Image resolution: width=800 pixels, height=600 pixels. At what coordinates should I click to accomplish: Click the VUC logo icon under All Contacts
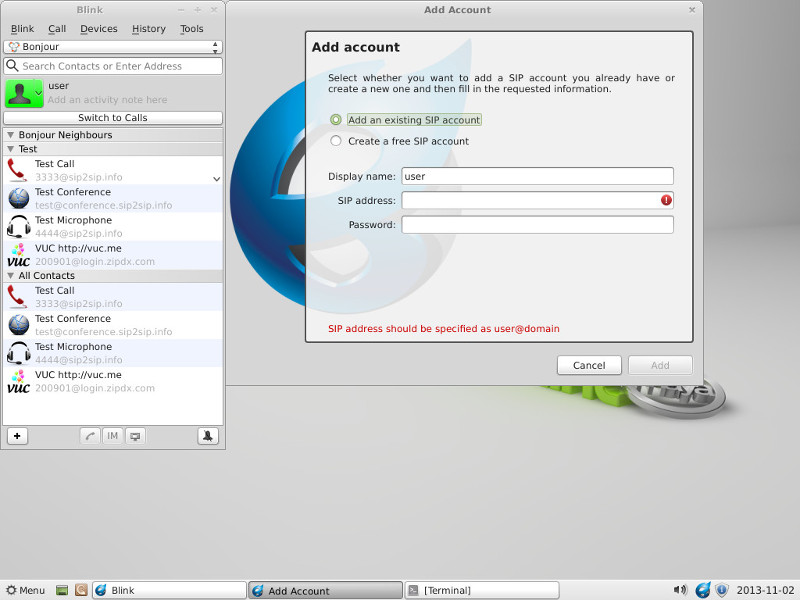[19, 382]
